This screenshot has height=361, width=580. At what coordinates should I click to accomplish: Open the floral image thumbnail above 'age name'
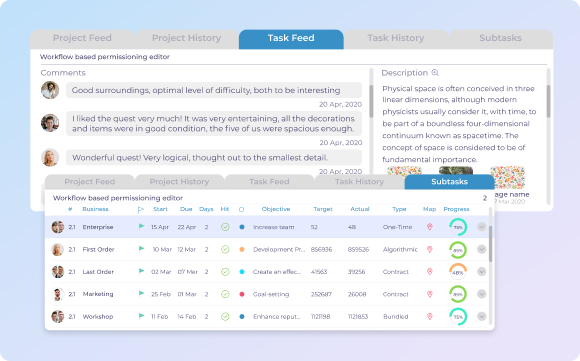point(508,178)
